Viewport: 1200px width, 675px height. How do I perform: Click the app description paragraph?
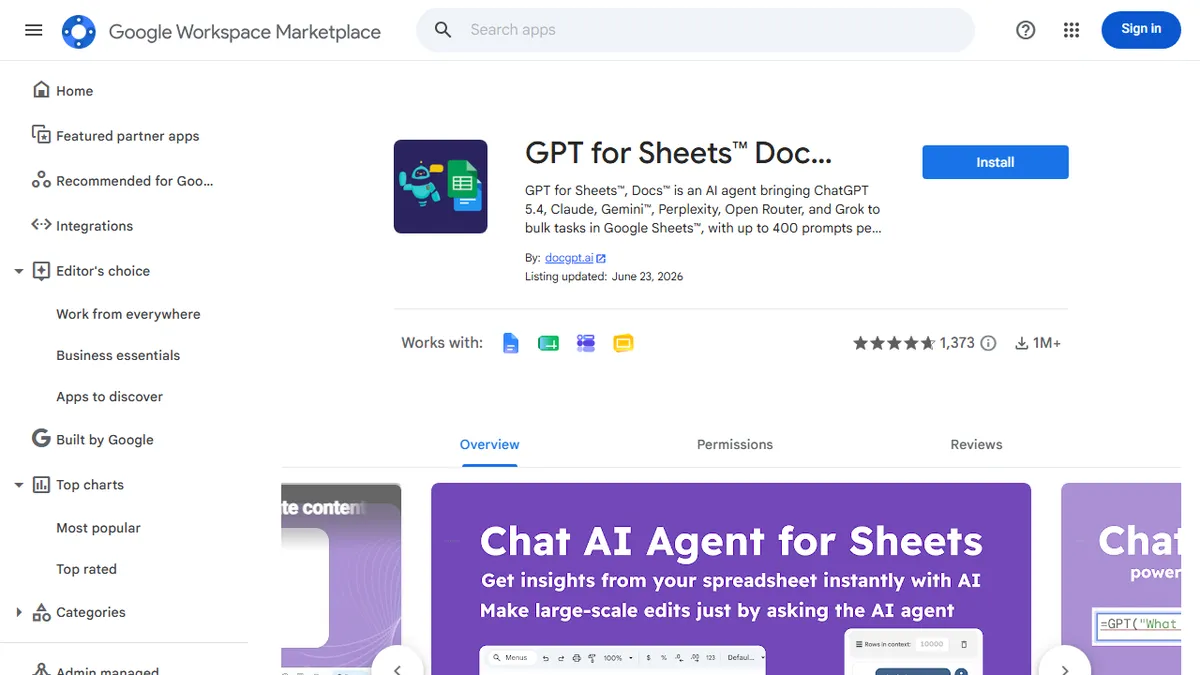(704, 209)
